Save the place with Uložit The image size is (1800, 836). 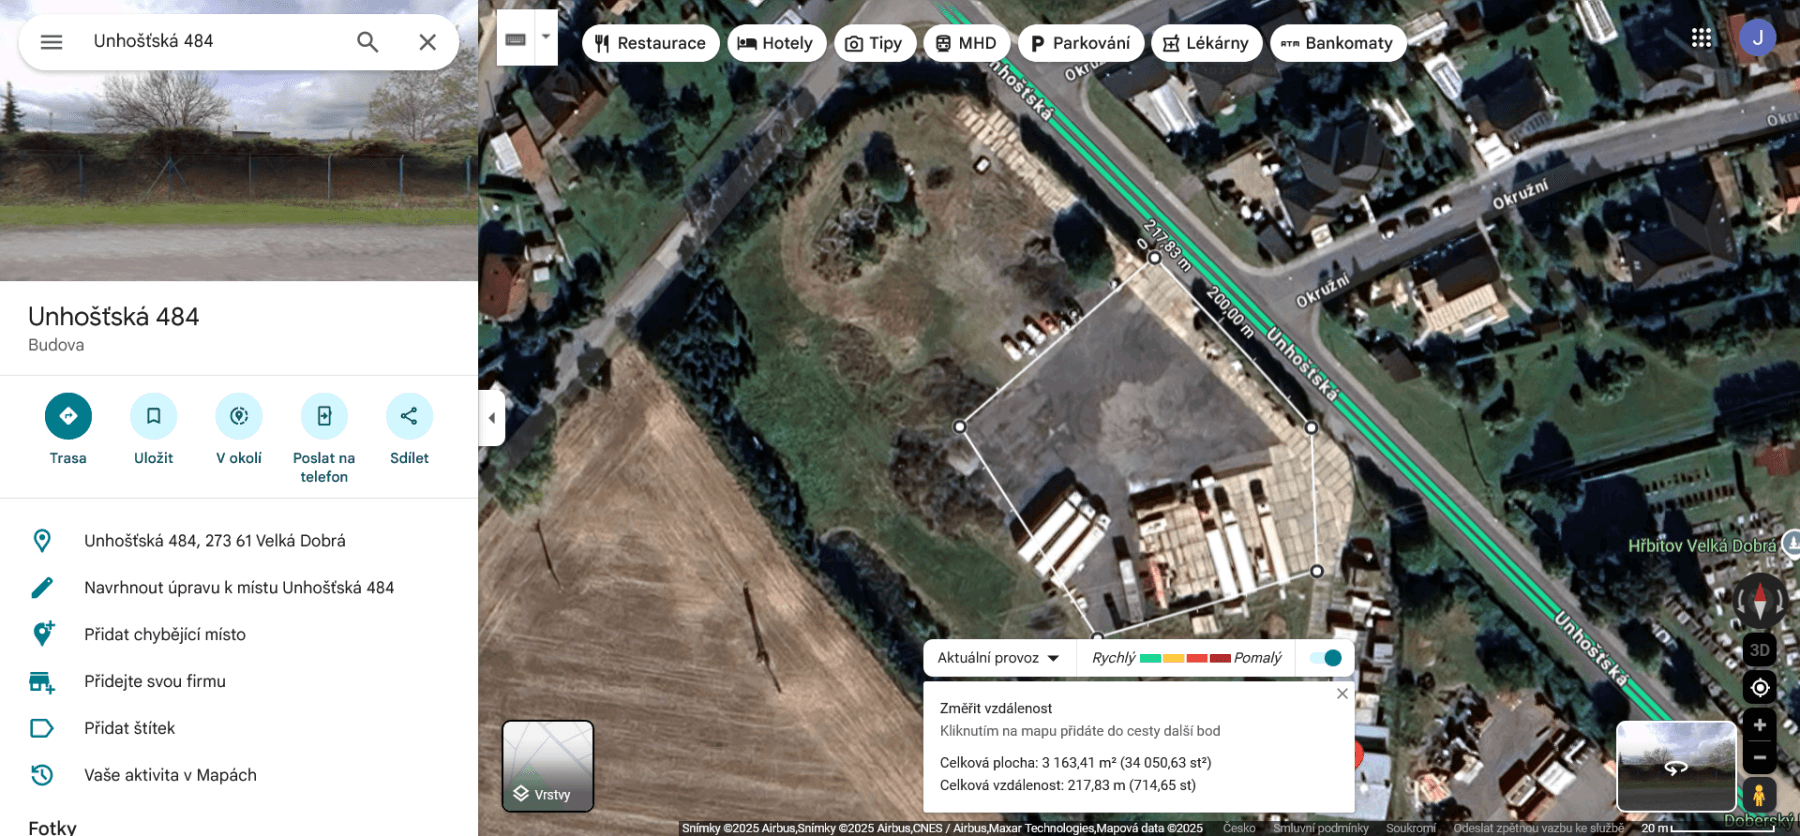pyautogui.click(x=154, y=430)
